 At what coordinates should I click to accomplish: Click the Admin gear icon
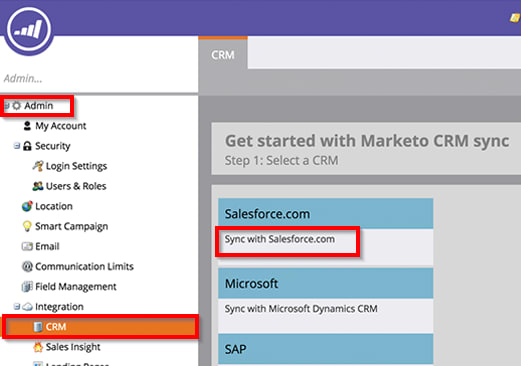click(x=16, y=106)
